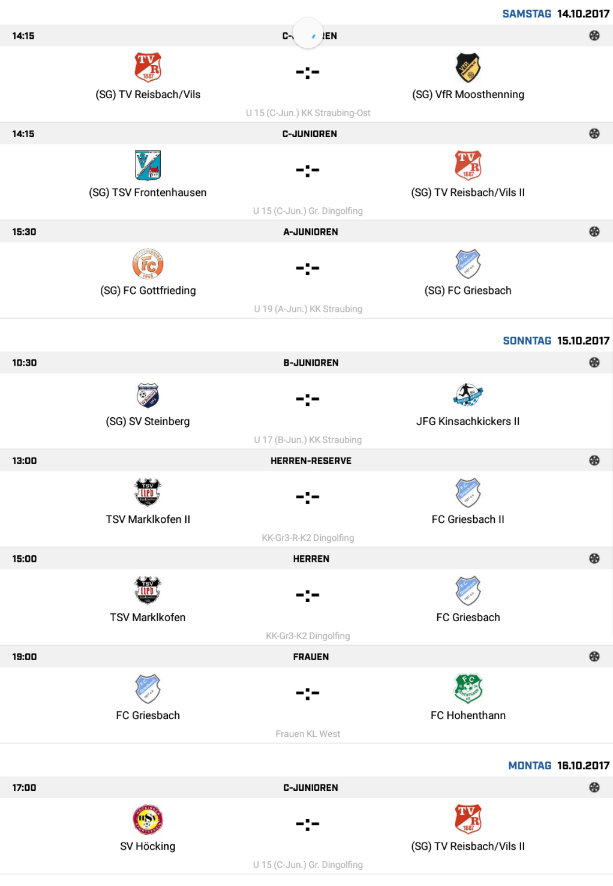613x886 pixels.
Task: Click the score placeholder for TSV Marklkofen vs FC Griesbach
Action: coord(308,596)
